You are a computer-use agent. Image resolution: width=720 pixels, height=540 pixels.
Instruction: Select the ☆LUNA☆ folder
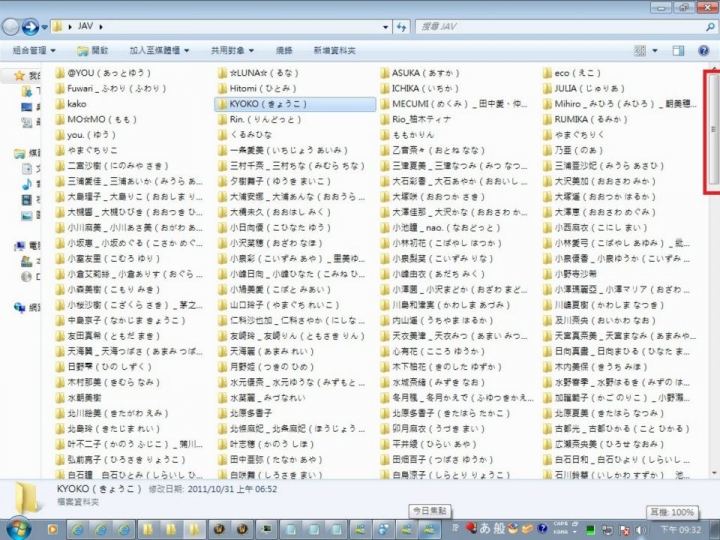tap(259, 73)
